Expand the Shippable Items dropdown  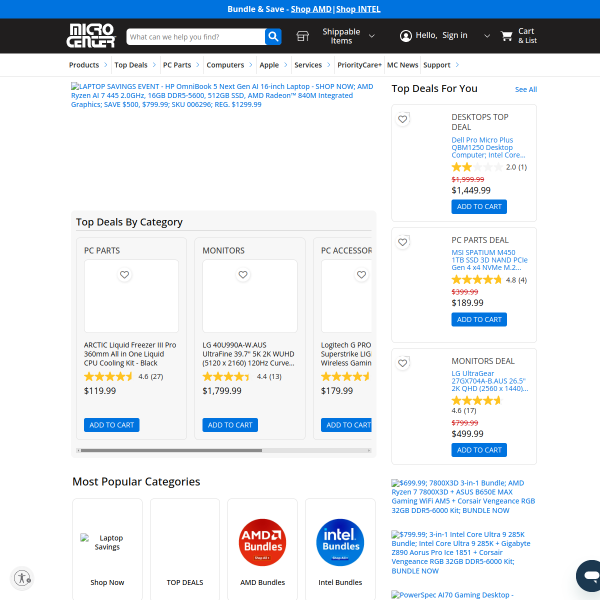pyautogui.click(x=372, y=36)
